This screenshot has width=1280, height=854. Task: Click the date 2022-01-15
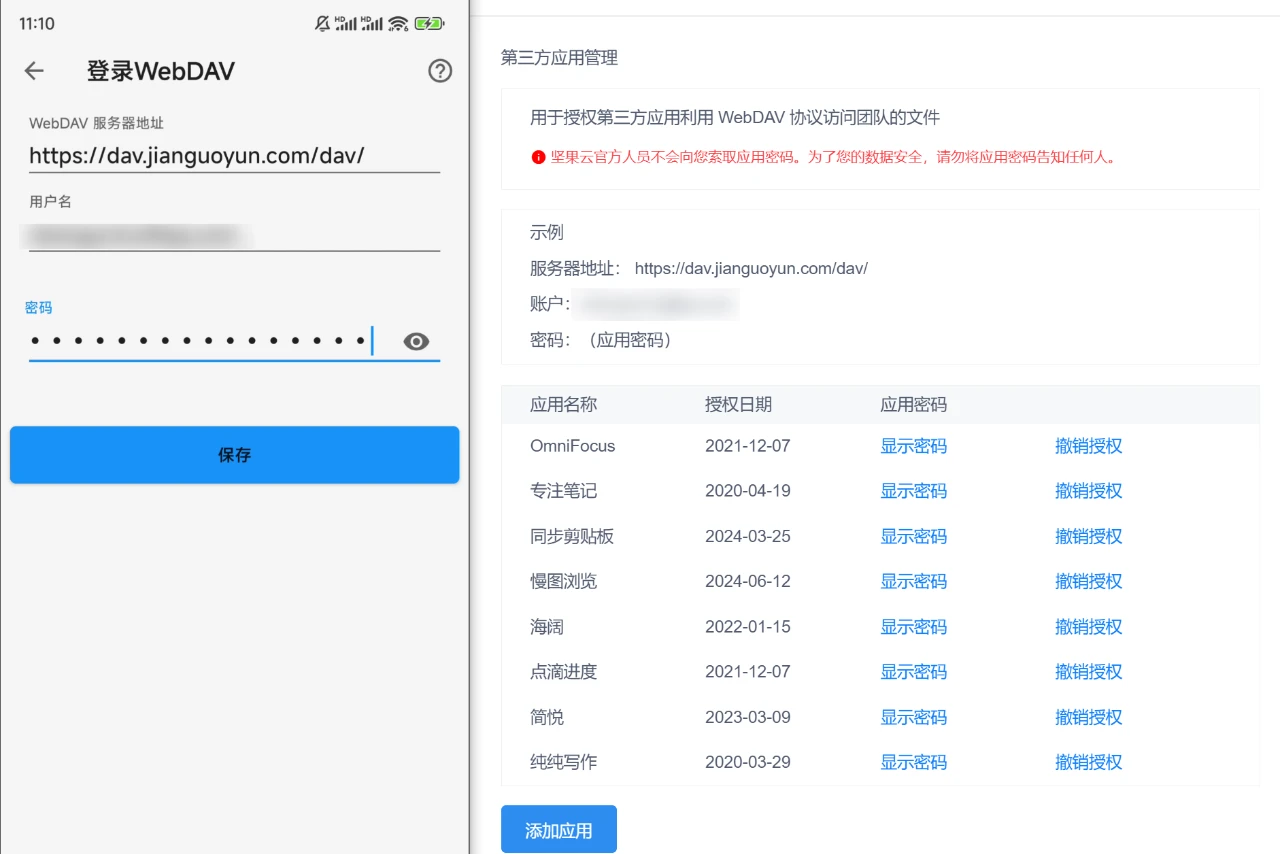point(748,627)
